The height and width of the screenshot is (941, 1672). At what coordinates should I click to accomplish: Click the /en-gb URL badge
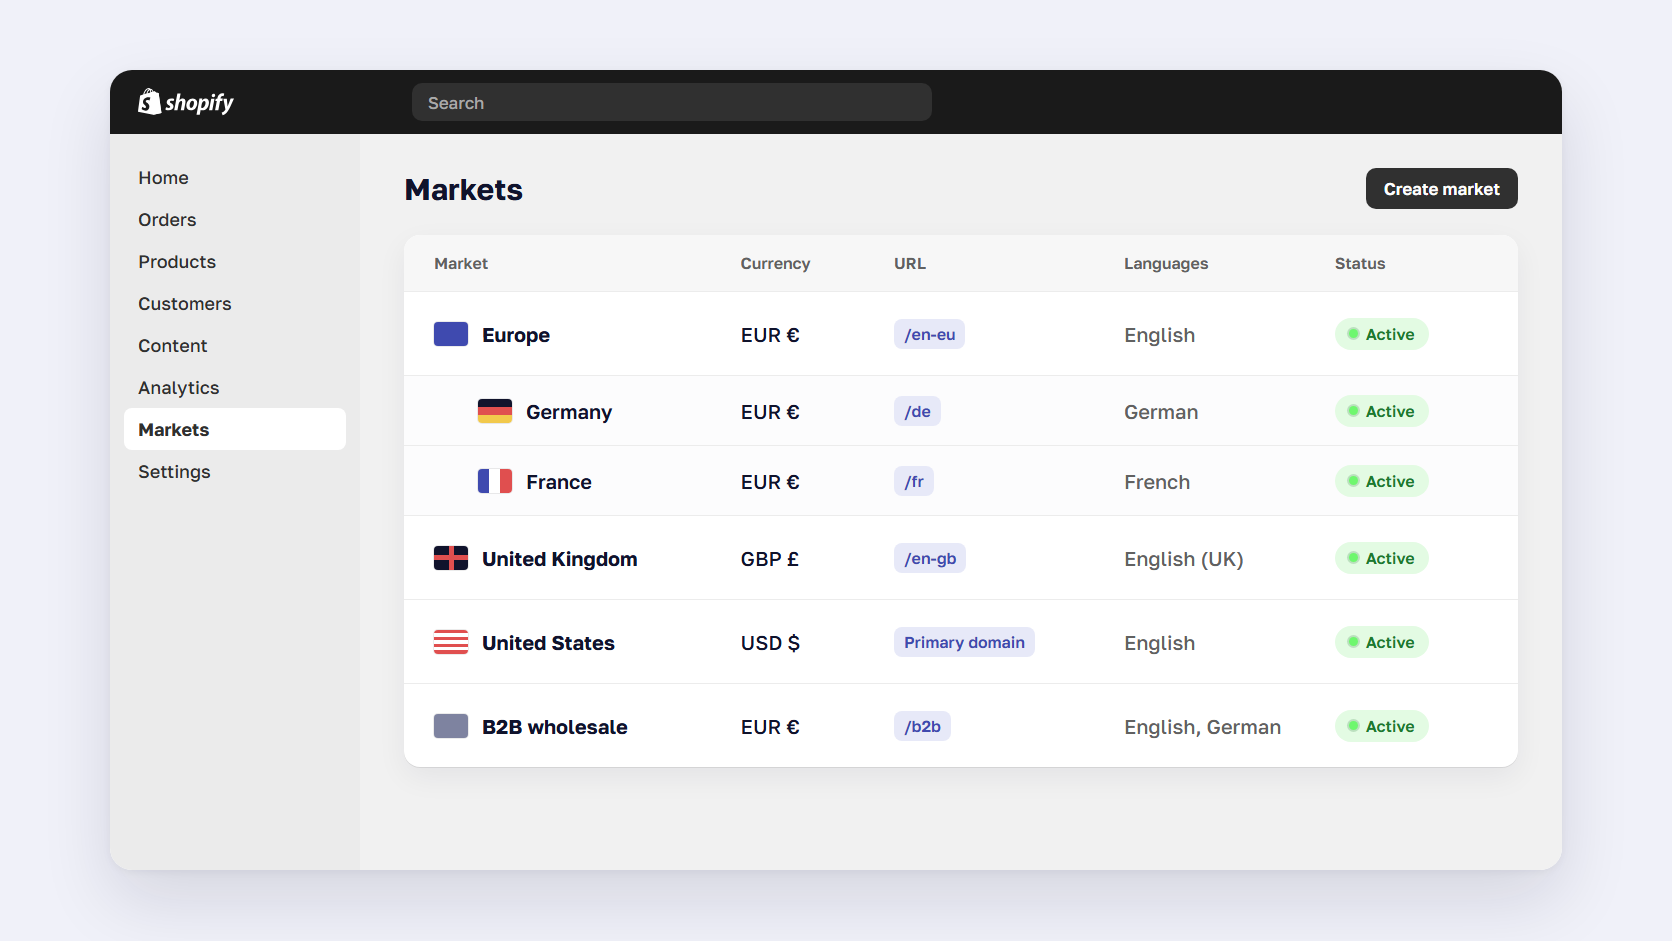click(930, 558)
